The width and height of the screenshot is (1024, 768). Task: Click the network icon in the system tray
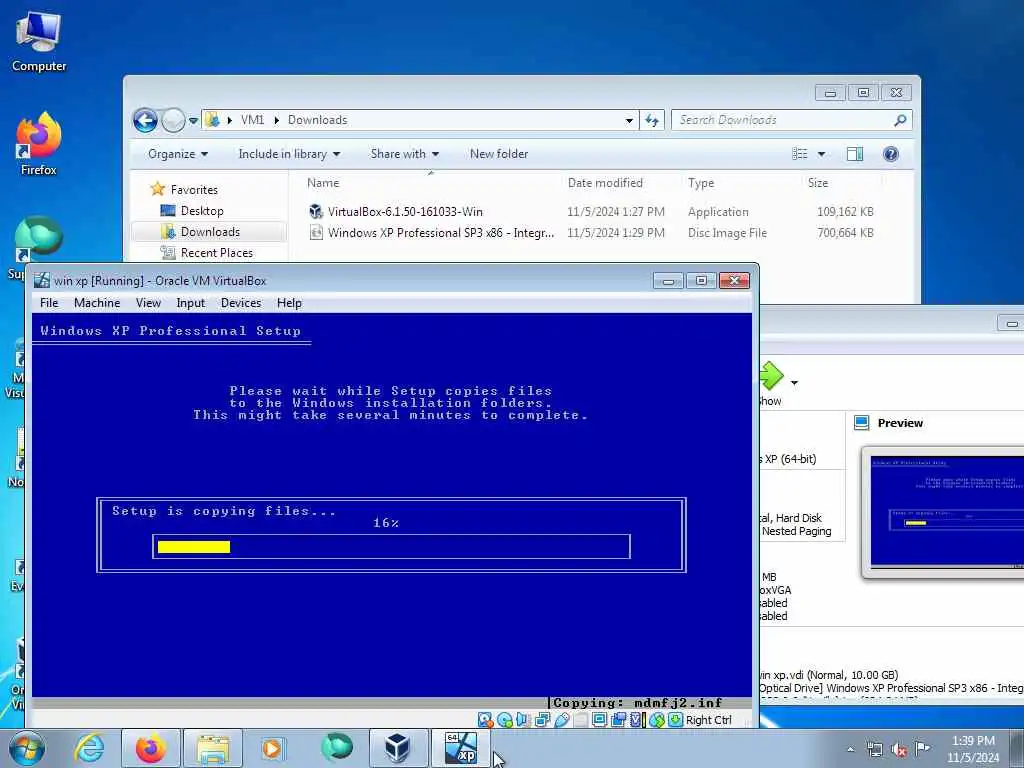click(875, 749)
